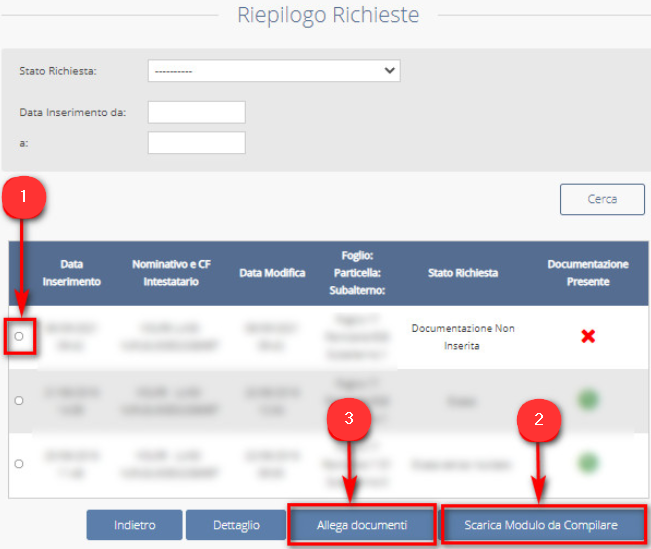Click the Documentazione Presente column header
The height and width of the screenshot is (549, 651).
[588, 273]
